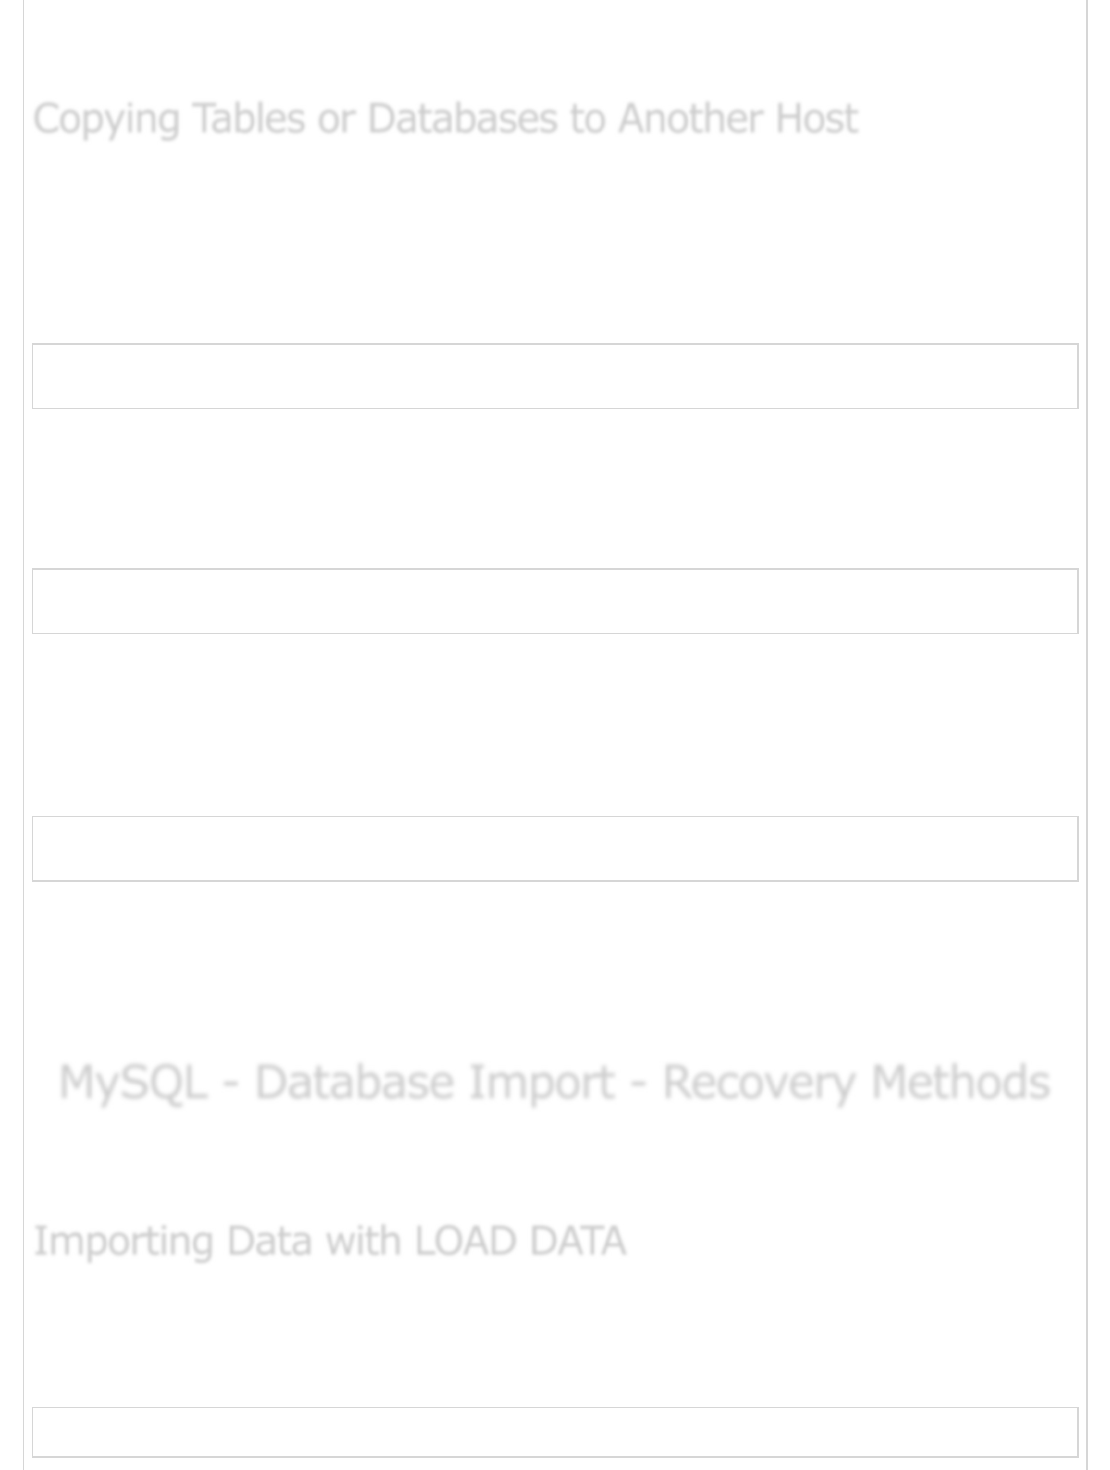Click the word "Importing" in the lower heading
Viewport: 1110px width, 1470px height.
(123, 1243)
